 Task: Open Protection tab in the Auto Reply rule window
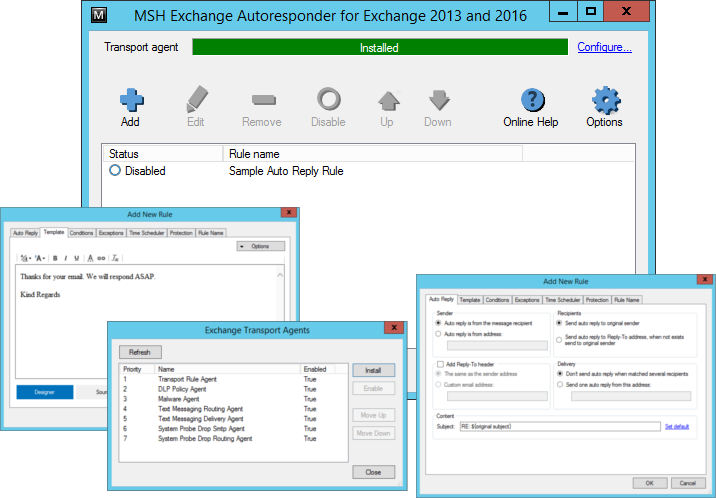coord(597,300)
